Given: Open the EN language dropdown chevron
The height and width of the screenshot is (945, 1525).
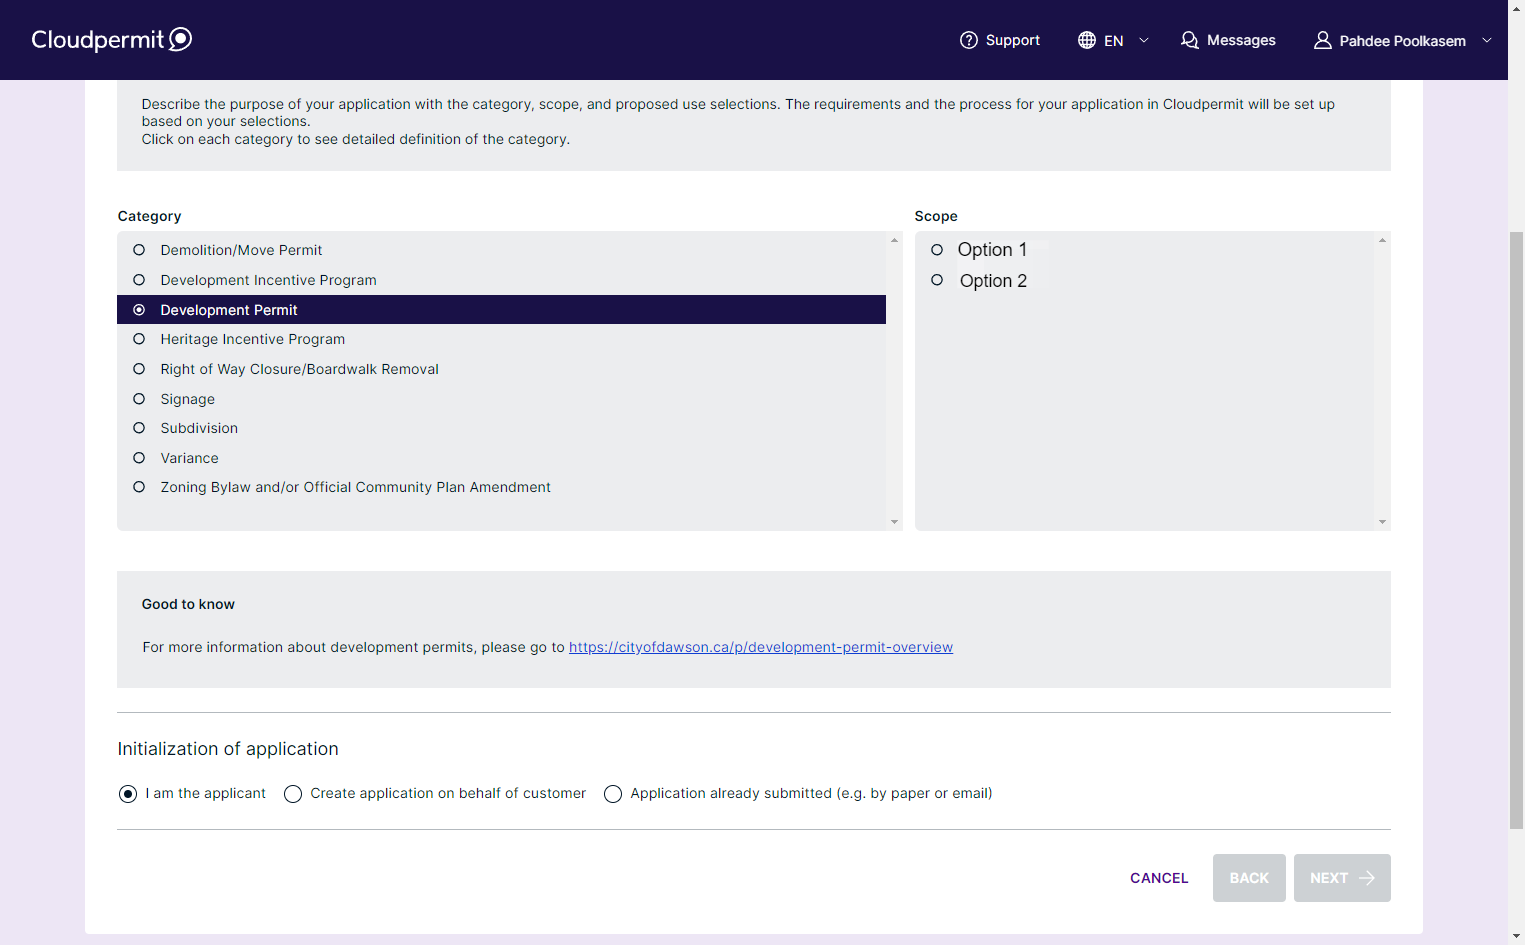Looking at the screenshot, I should click(1144, 40).
